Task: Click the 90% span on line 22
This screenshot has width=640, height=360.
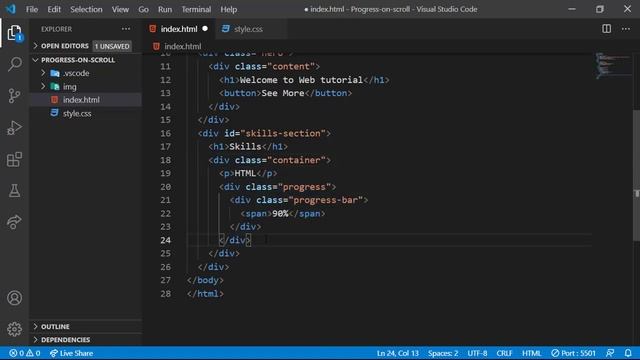Action: [282, 213]
